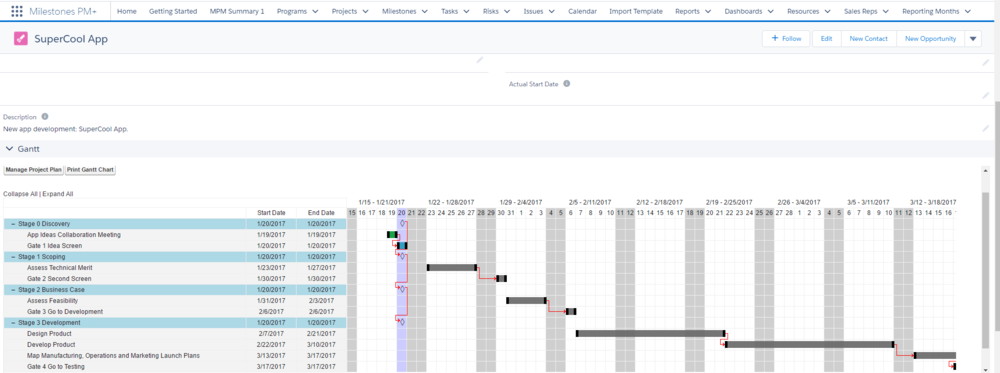Click the End Date column header
Screen dimensions: 1000x373
click(x=321, y=213)
